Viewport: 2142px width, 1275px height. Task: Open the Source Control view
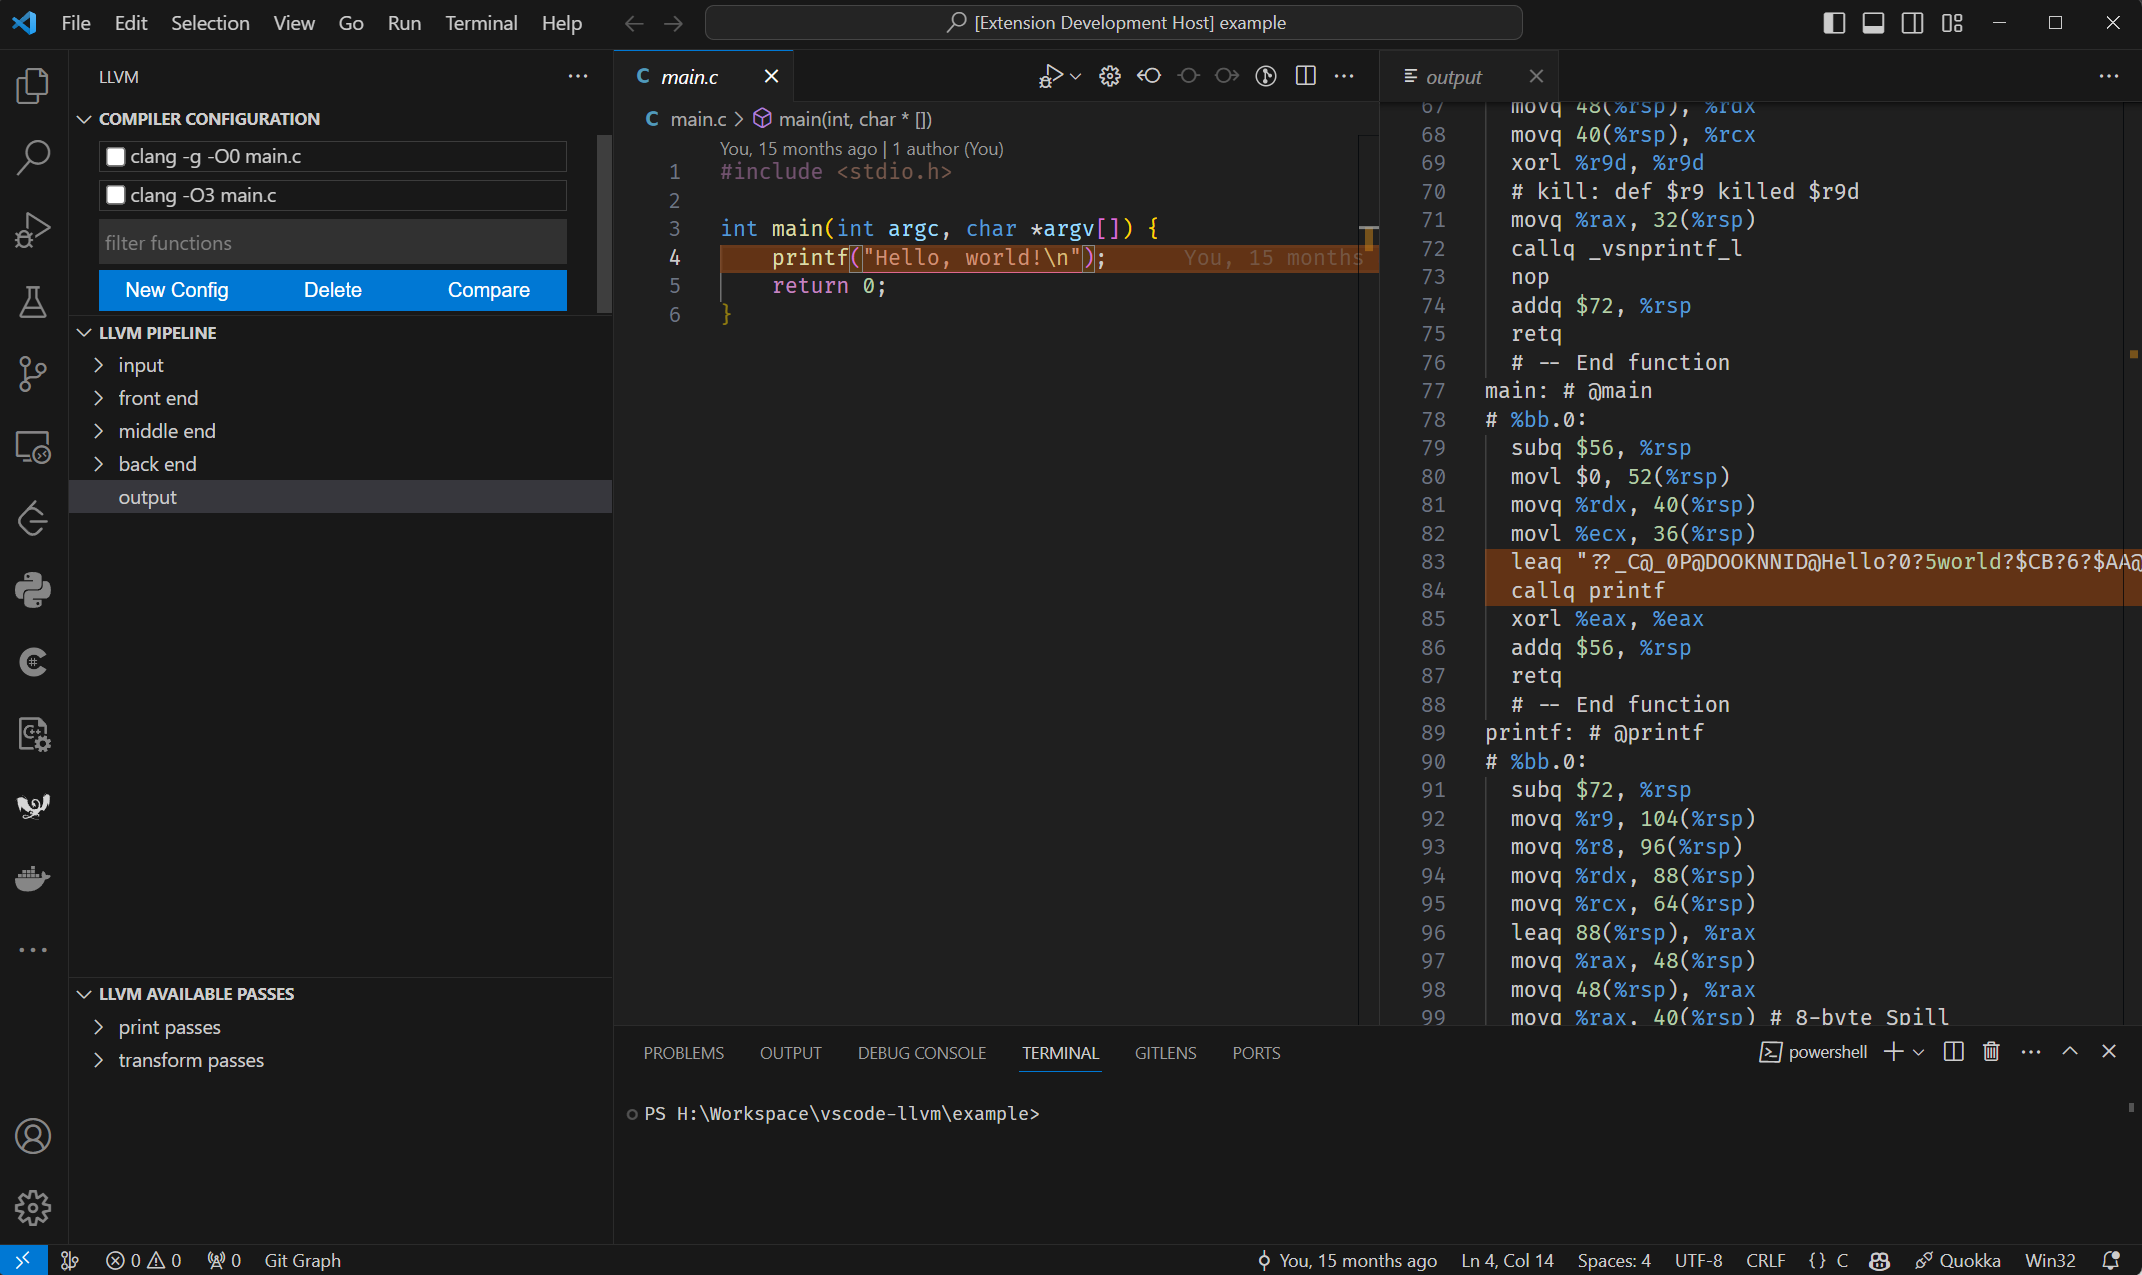point(33,374)
